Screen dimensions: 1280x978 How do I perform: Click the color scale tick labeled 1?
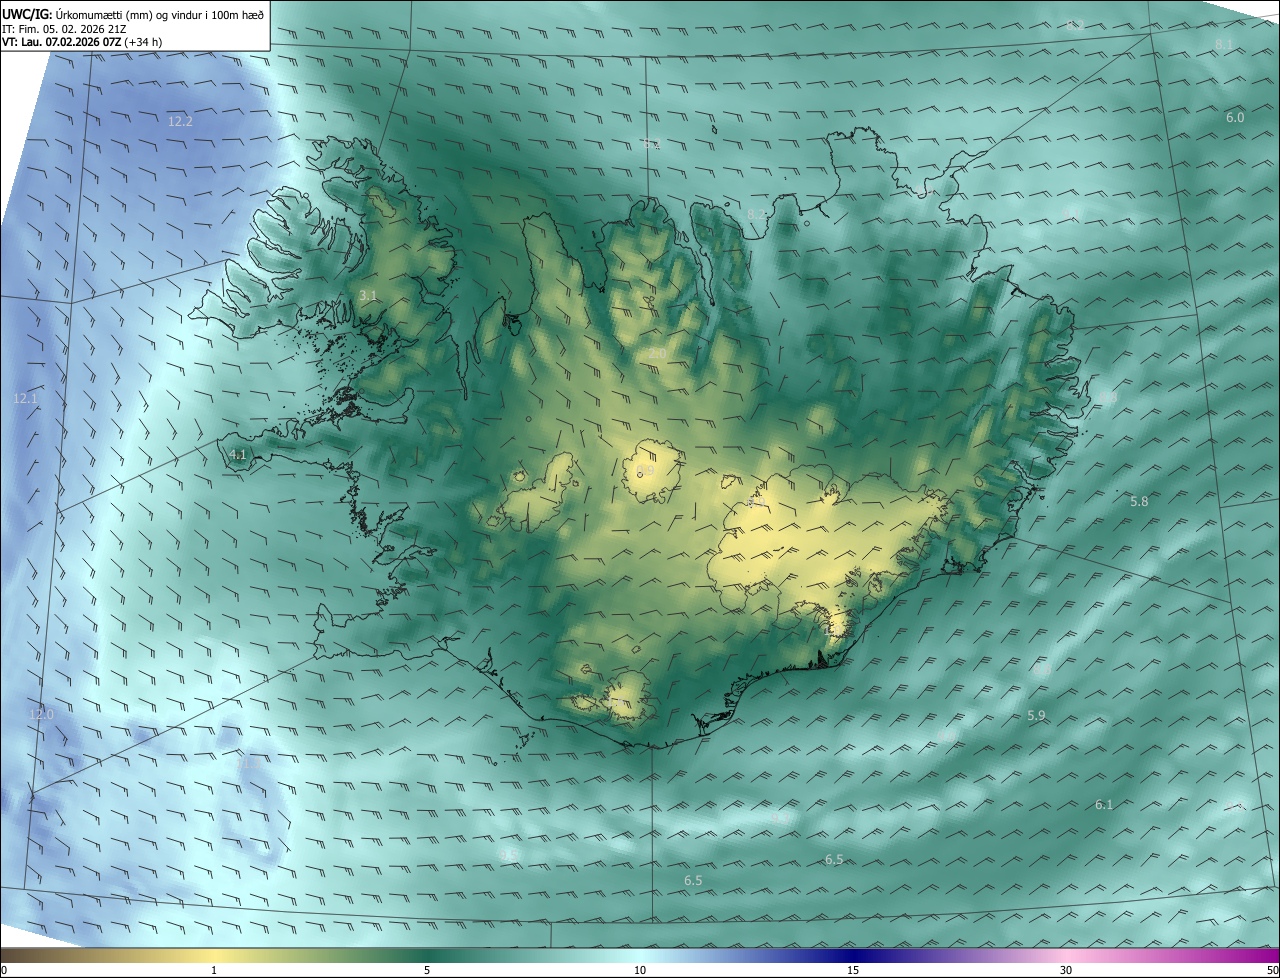(x=214, y=970)
